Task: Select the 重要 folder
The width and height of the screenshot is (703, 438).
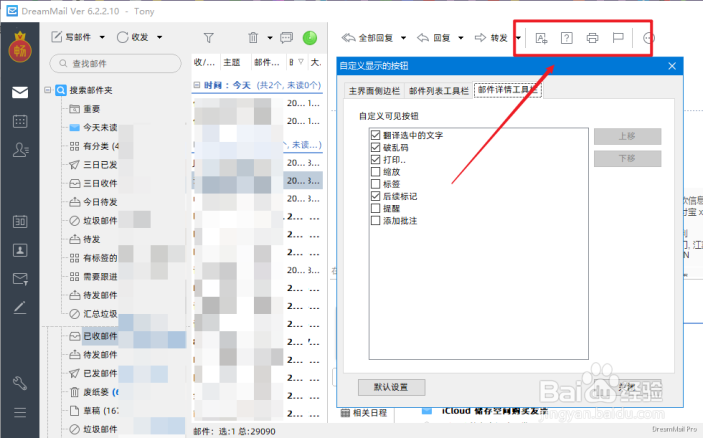Action: 85,109
